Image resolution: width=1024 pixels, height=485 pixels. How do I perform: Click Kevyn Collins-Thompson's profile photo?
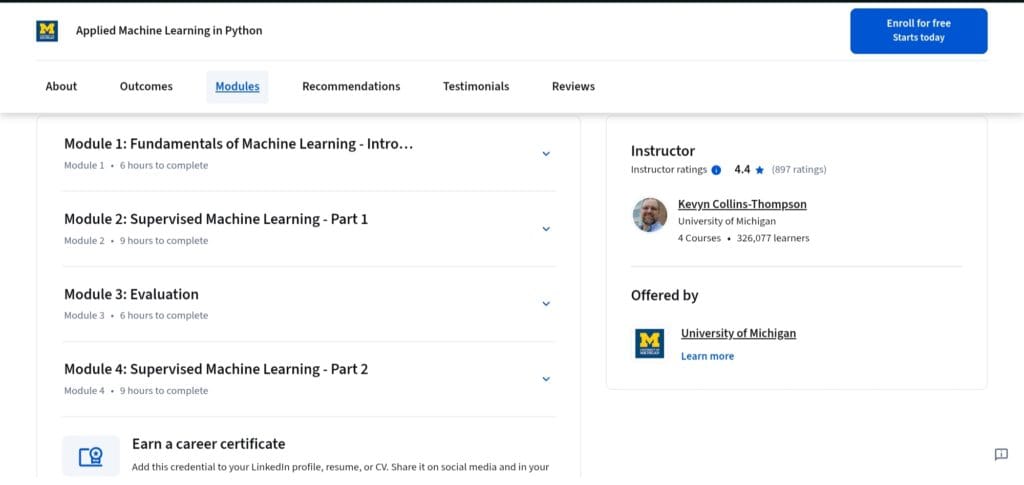point(650,215)
